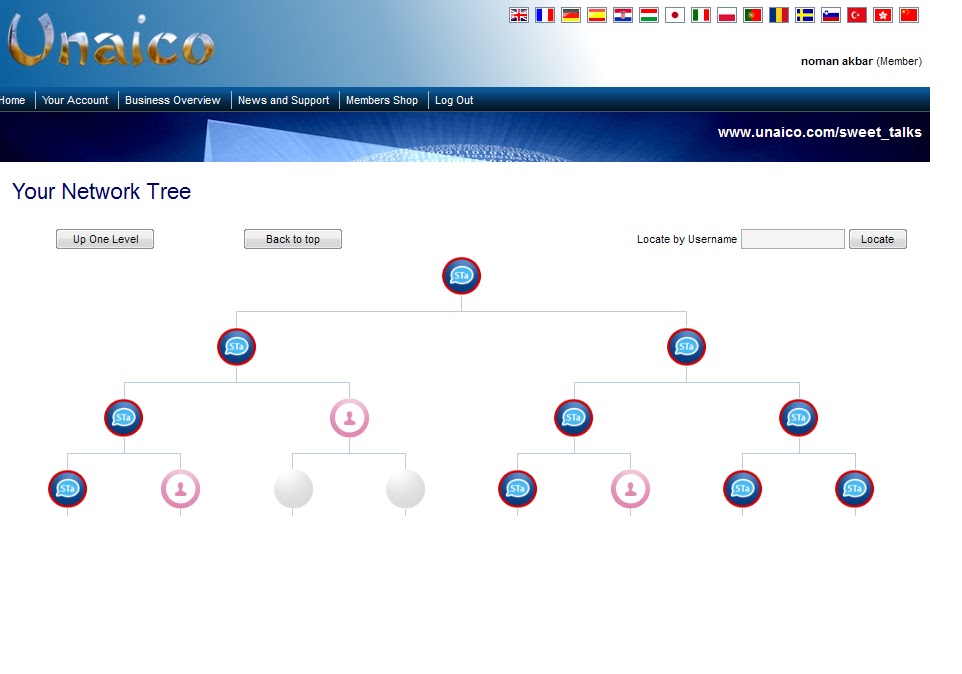Click Log Out in the navigation
The width and height of the screenshot is (962, 674).
click(x=454, y=100)
